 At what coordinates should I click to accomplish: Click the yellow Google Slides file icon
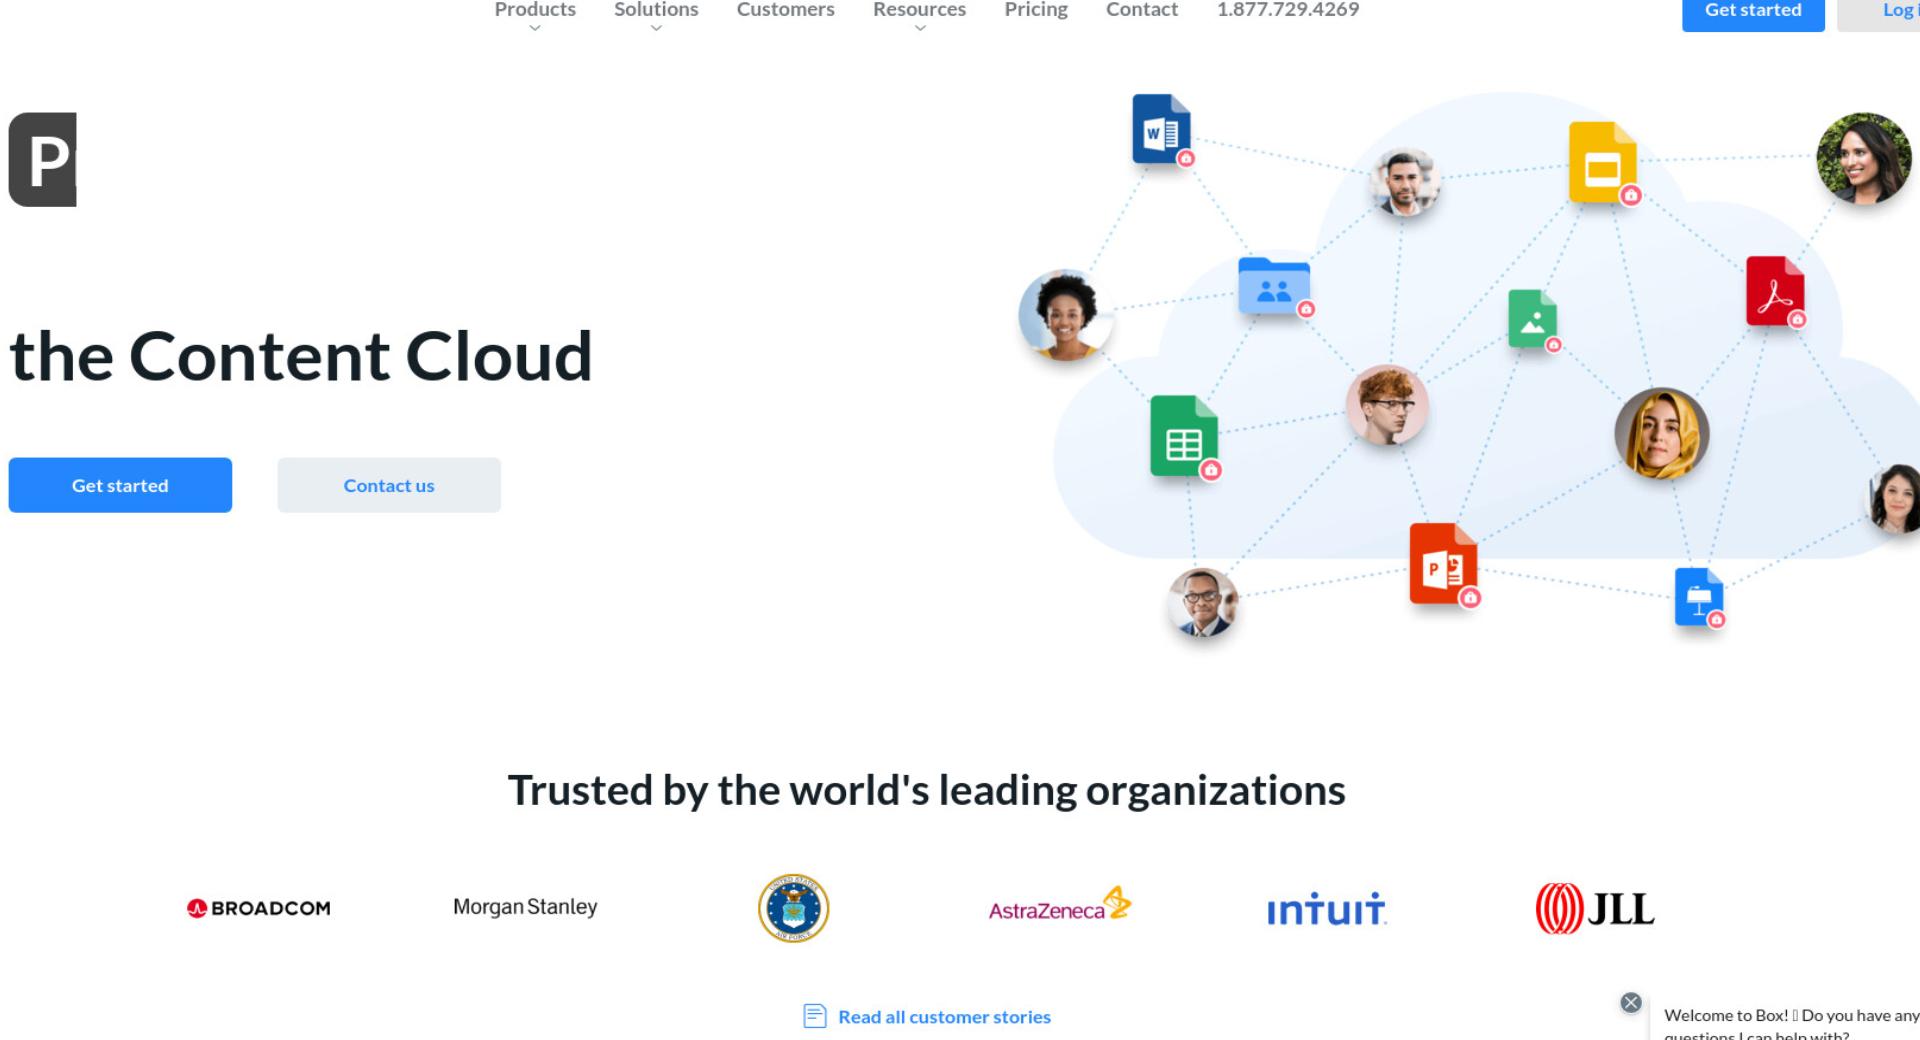[x=1602, y=162]
